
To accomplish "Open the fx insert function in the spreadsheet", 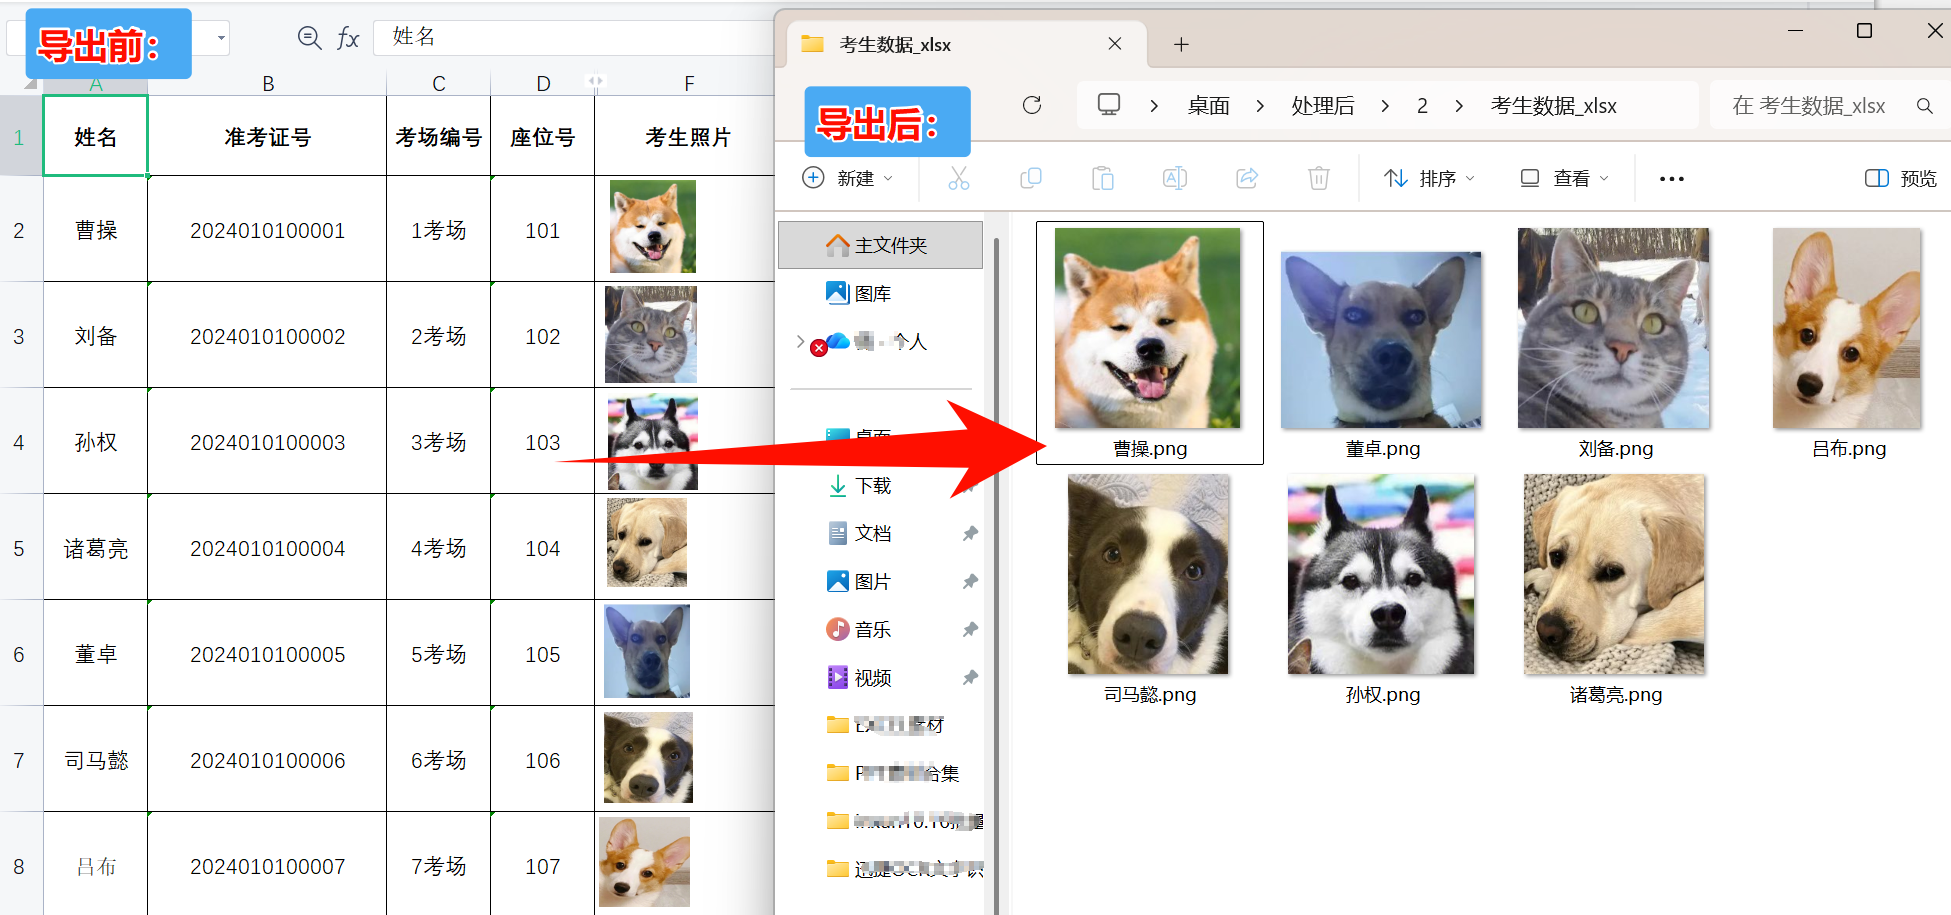I will [x=348, y=37].
